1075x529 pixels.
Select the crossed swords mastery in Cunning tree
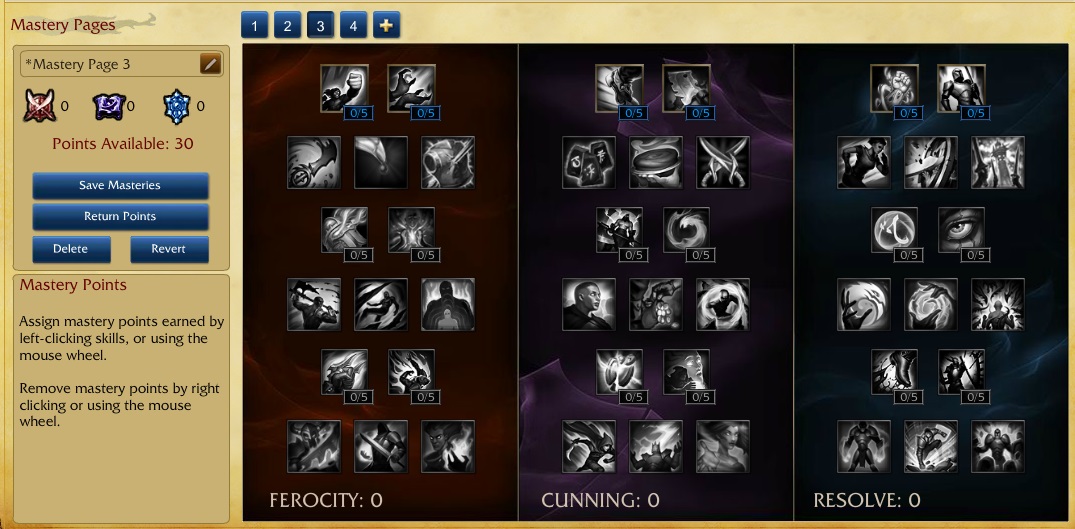(723, 162)
